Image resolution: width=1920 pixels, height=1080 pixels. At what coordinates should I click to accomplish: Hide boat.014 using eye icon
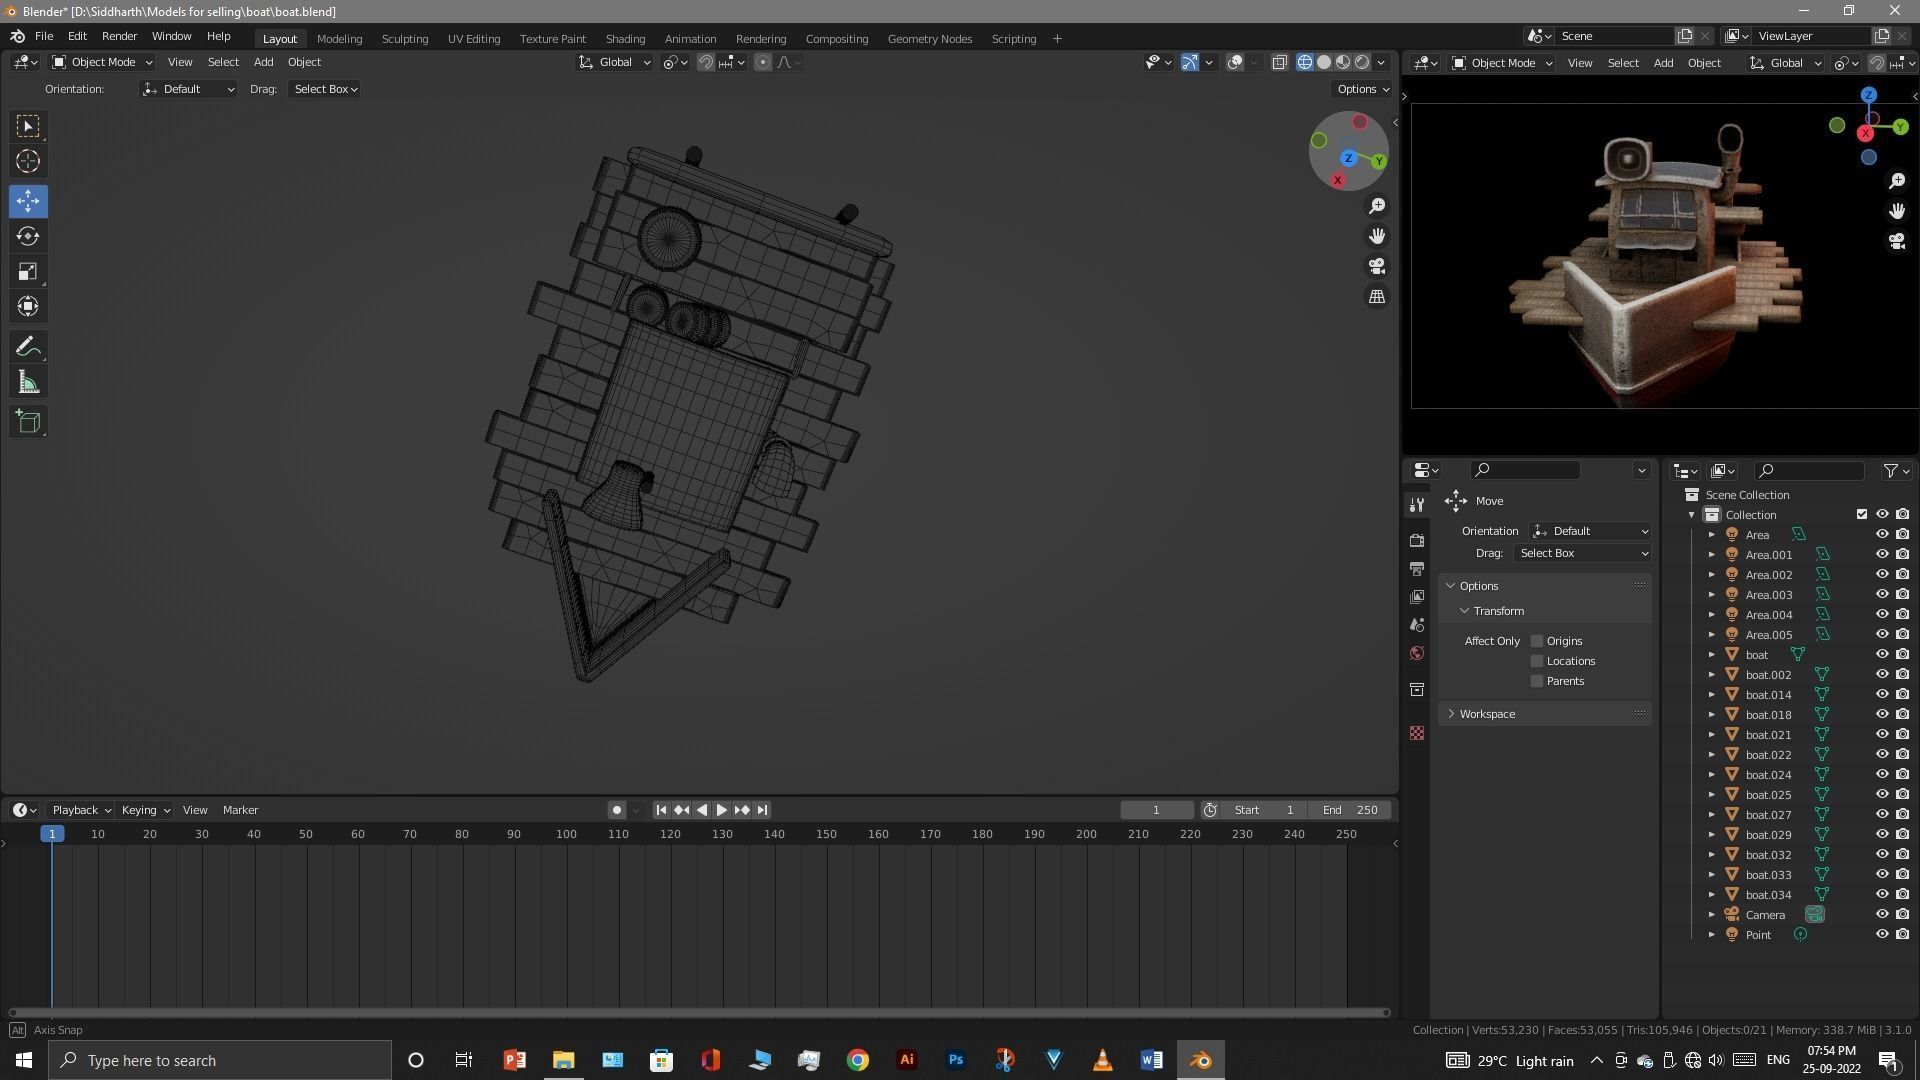[x=1881, y=694]
